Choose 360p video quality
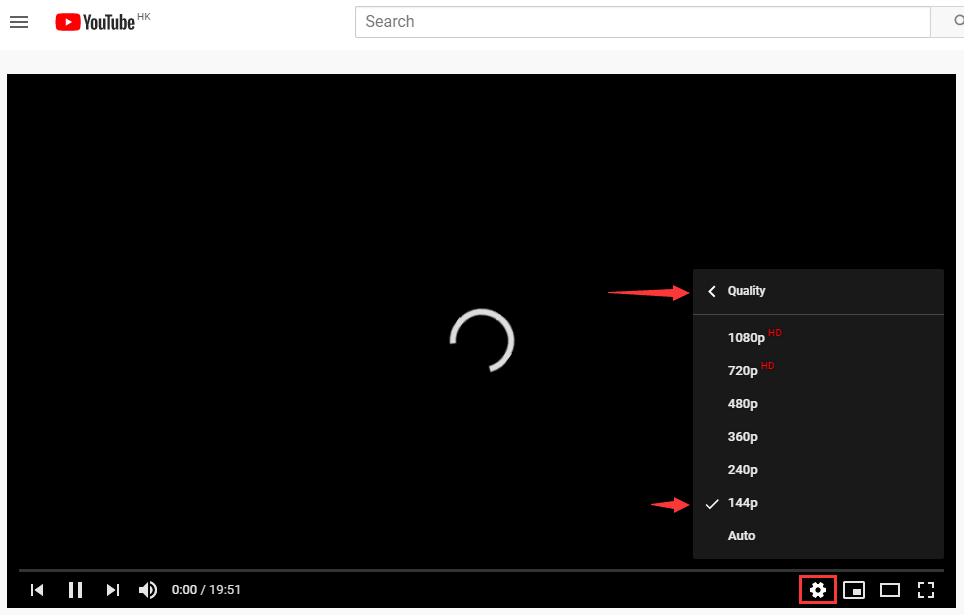Viewport: 964px width, 615px height. (818, 437)
